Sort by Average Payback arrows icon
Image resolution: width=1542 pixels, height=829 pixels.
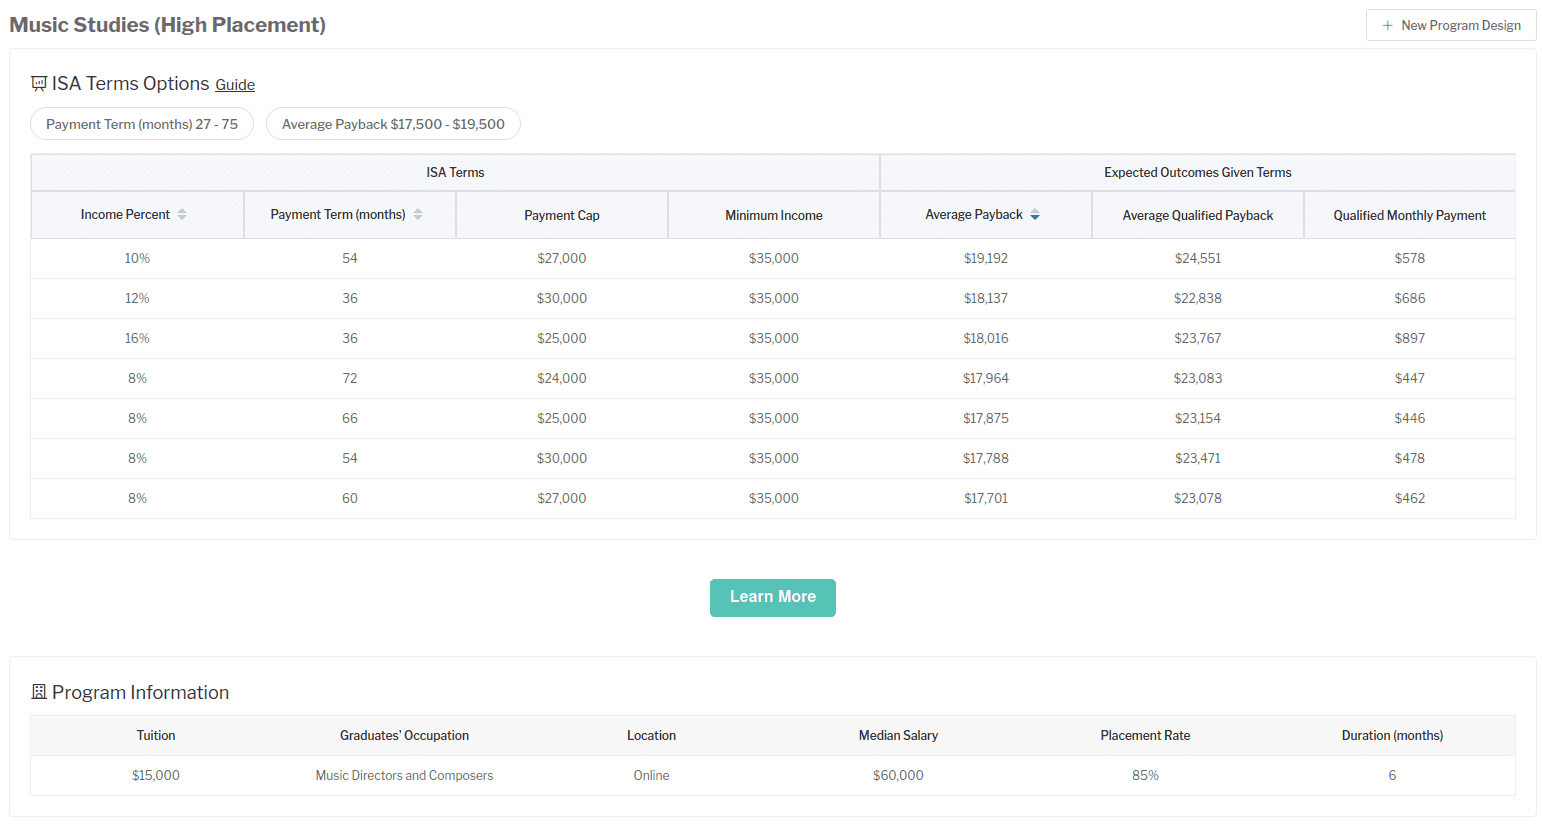pyautogui.click(x=1035, y=214)
